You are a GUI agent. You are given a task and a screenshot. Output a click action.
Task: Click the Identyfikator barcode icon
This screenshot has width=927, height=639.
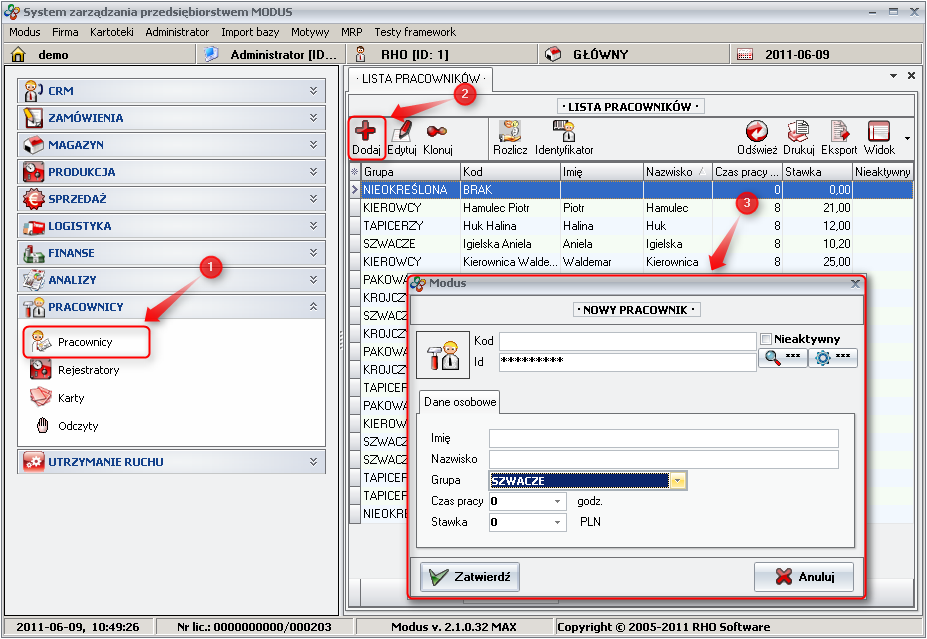tap(564, 131)
